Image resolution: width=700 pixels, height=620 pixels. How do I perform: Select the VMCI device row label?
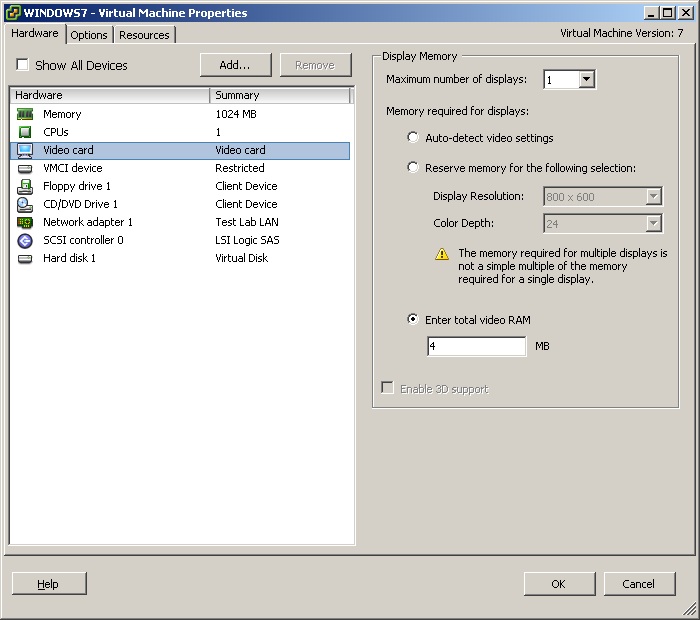(73, 168)
